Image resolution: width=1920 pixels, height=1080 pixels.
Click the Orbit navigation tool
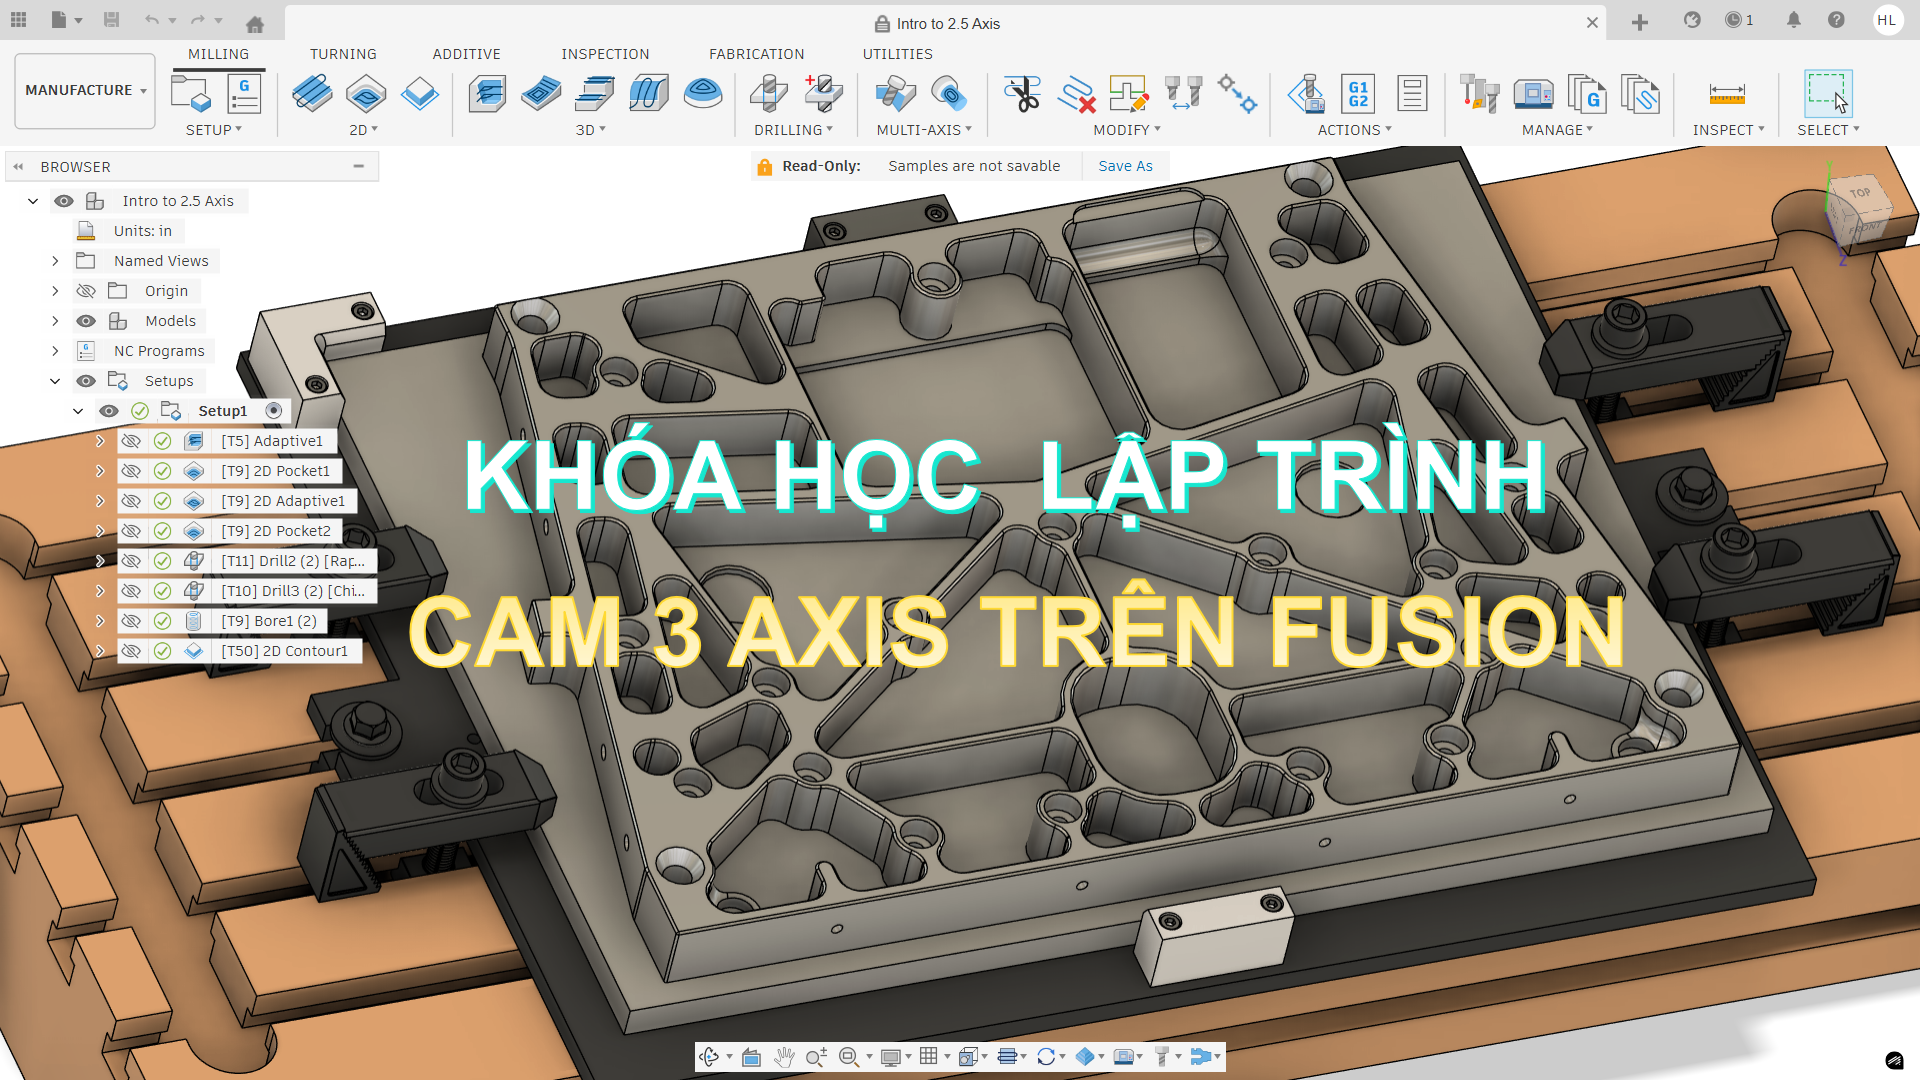tap(709, 1057)
